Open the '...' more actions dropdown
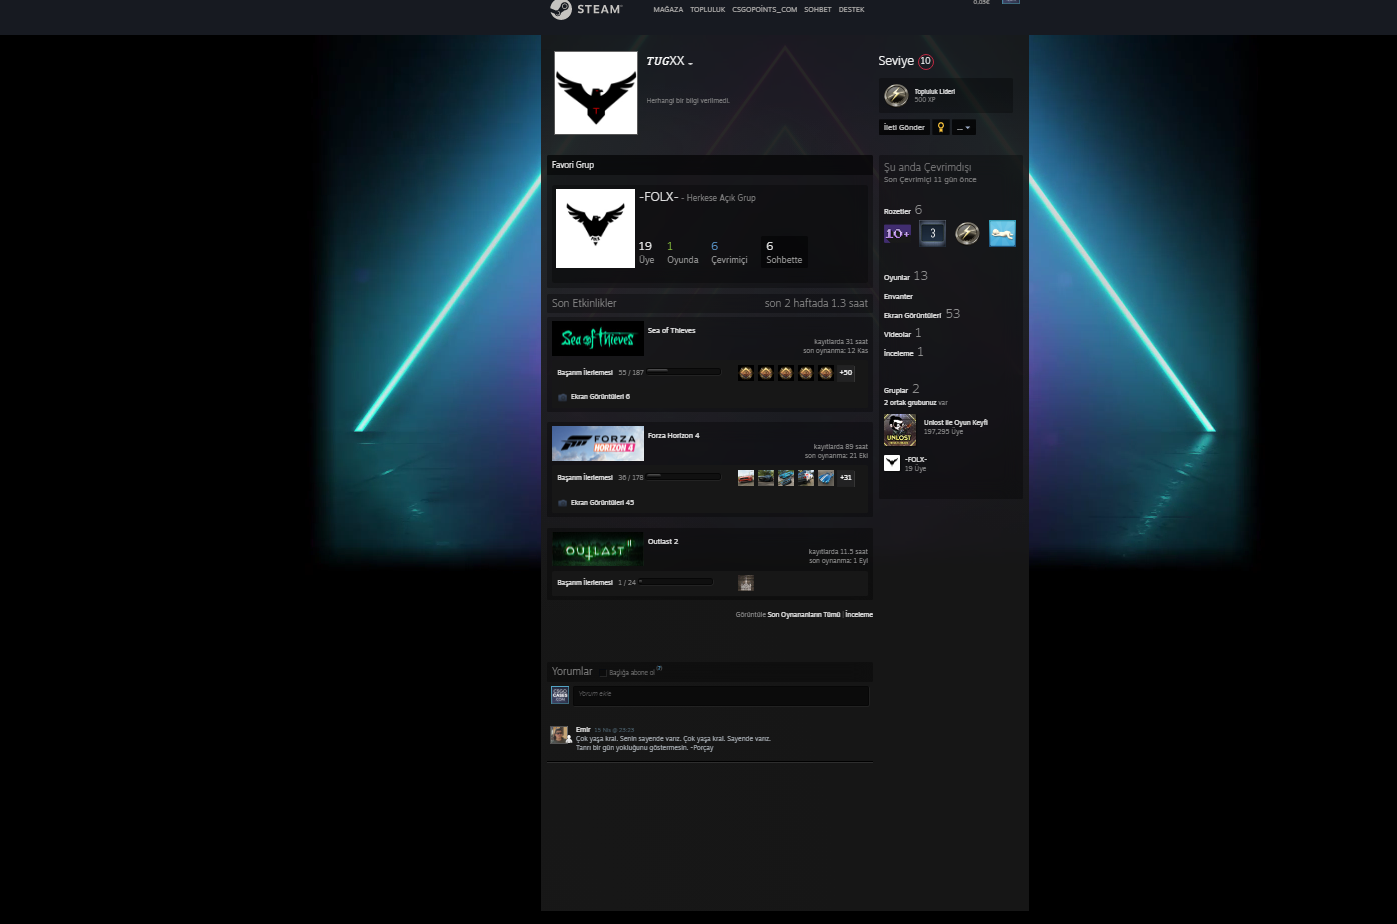 pos(964,127)
